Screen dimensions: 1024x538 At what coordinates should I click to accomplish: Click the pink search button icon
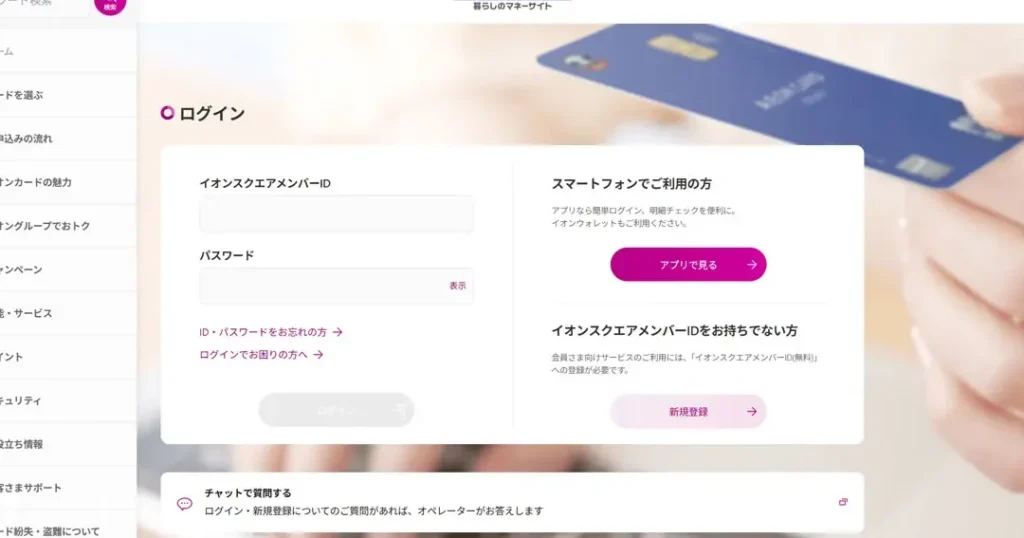110,6
